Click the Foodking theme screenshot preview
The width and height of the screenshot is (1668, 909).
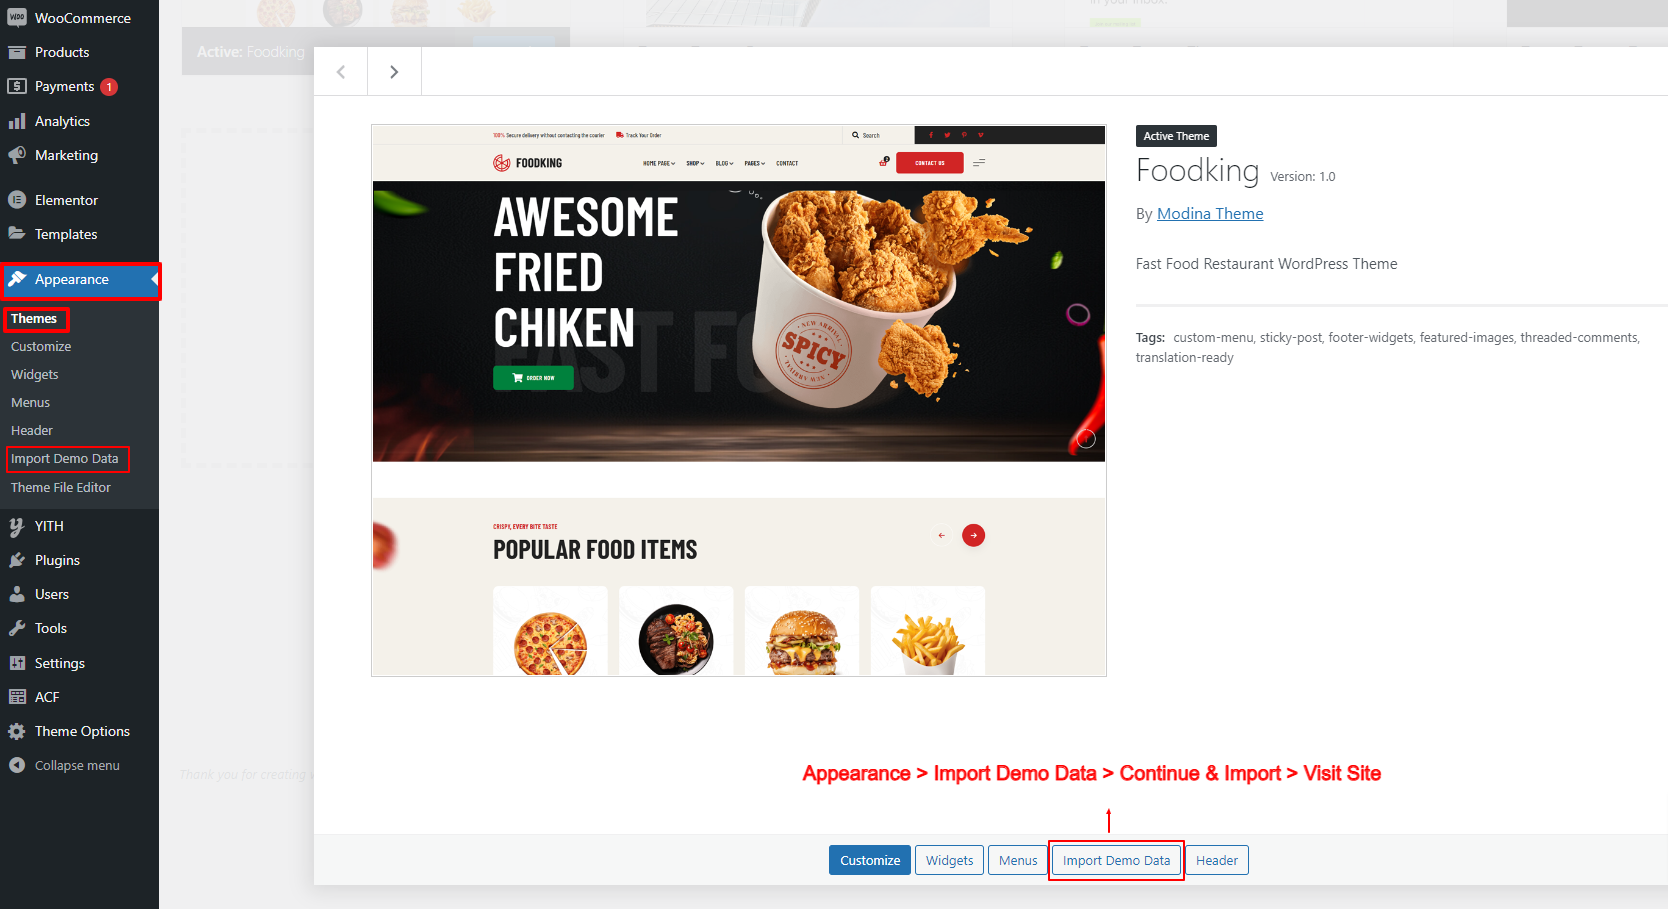point(739,400)
